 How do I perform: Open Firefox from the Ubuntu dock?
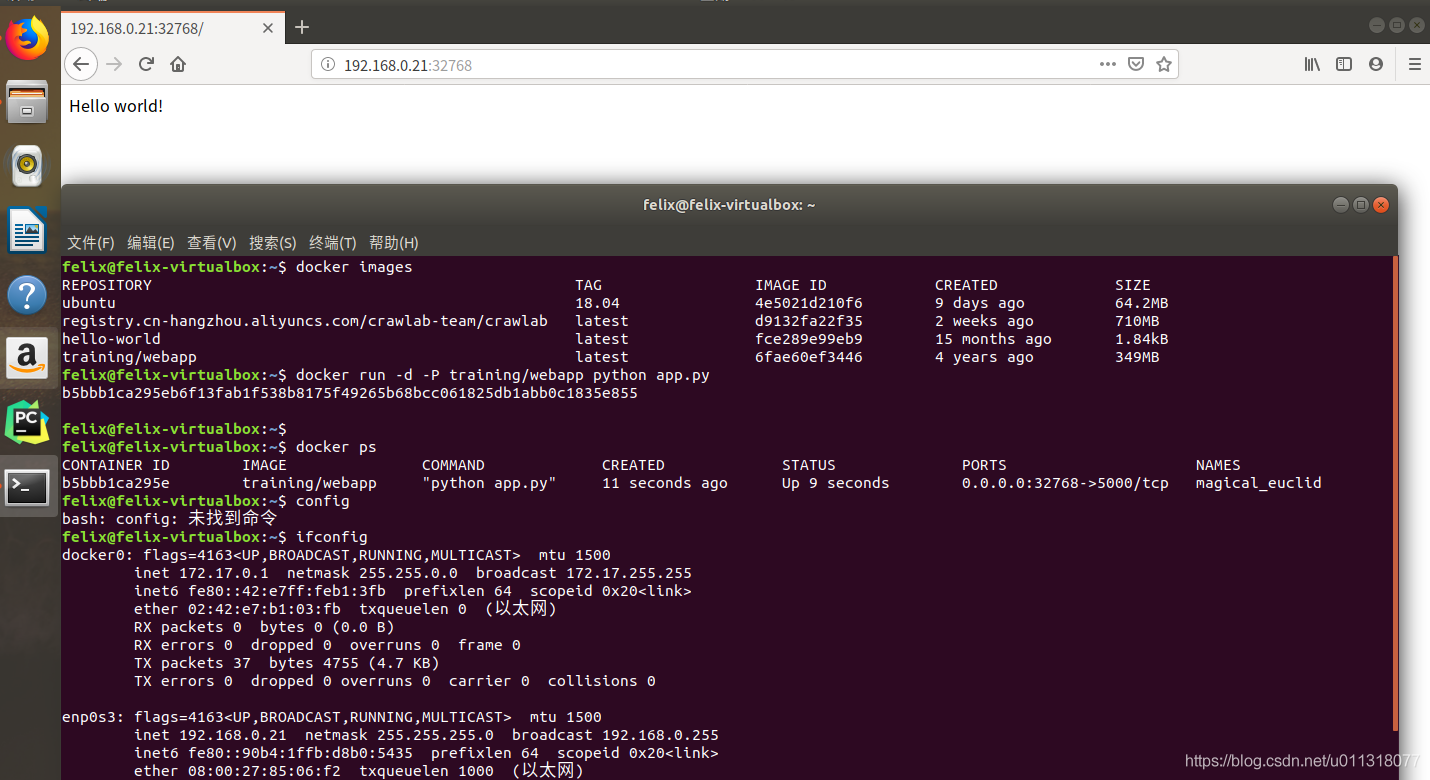point(28,38)
